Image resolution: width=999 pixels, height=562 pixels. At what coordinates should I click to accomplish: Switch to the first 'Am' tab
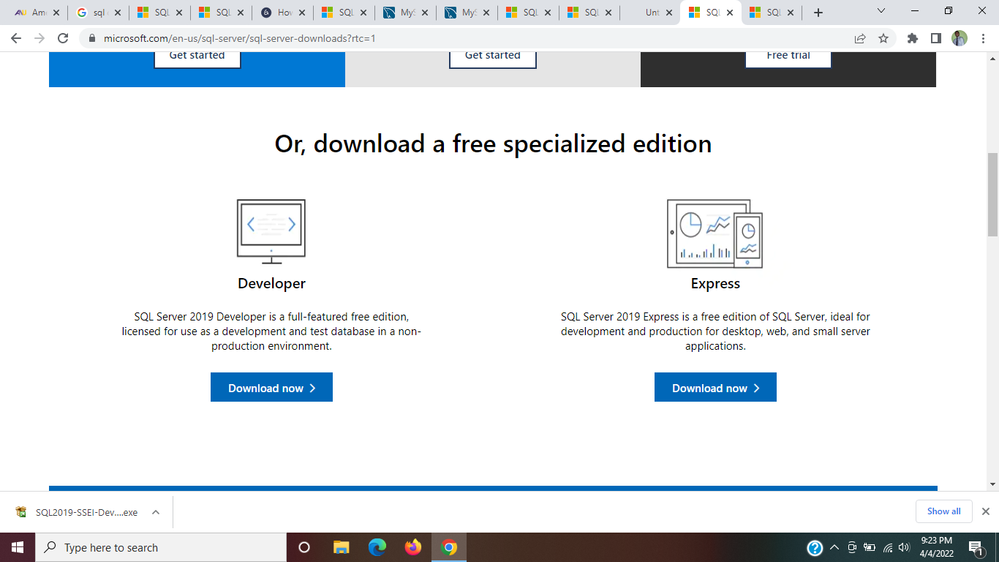point(37,12)
